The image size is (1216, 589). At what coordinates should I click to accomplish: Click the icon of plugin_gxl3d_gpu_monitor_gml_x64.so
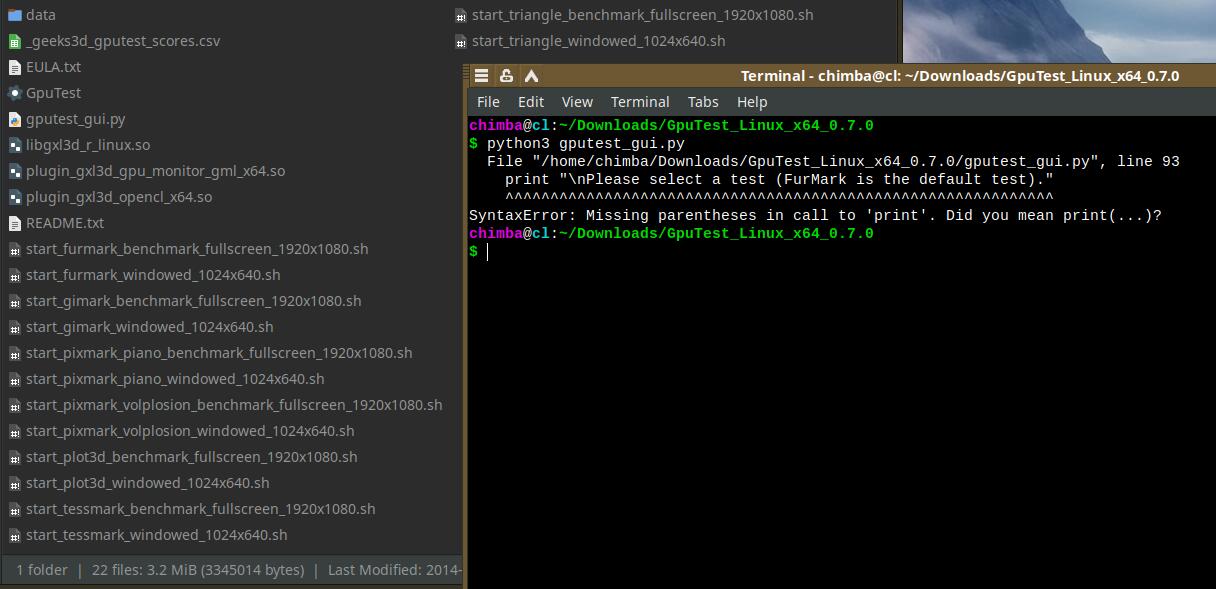coord(14,171)
